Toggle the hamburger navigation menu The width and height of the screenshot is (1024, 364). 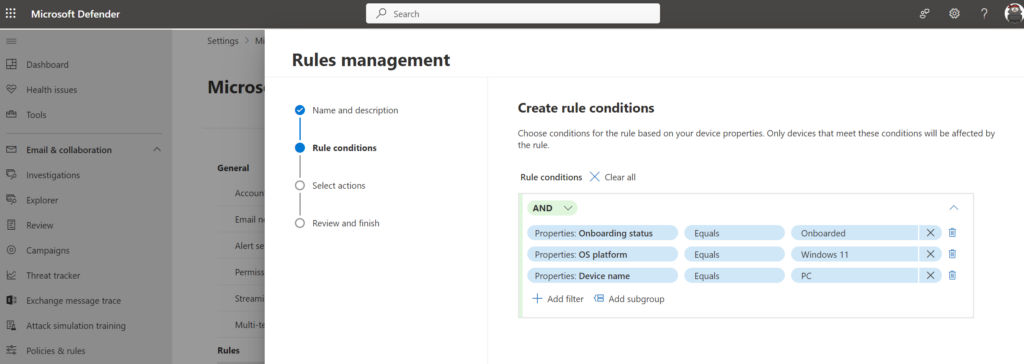pos(10,41)
